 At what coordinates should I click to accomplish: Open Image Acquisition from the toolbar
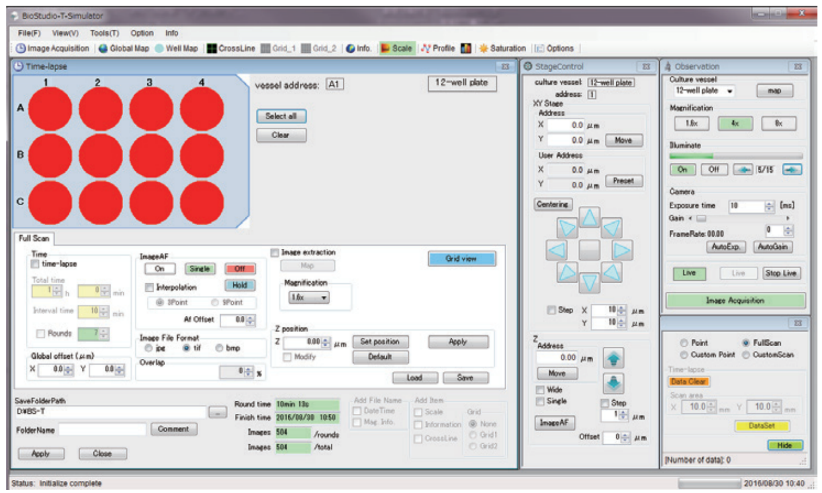point(52,48)
